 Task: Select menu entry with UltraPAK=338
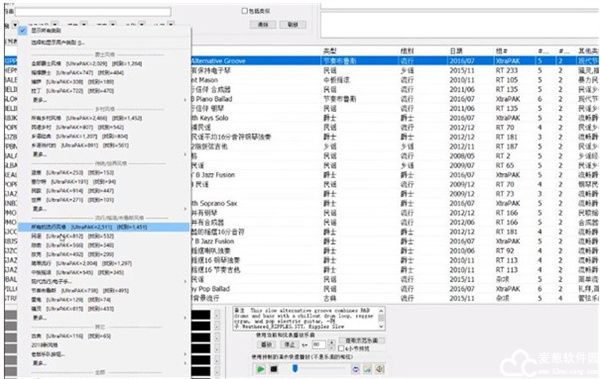[x=104, y=82]
